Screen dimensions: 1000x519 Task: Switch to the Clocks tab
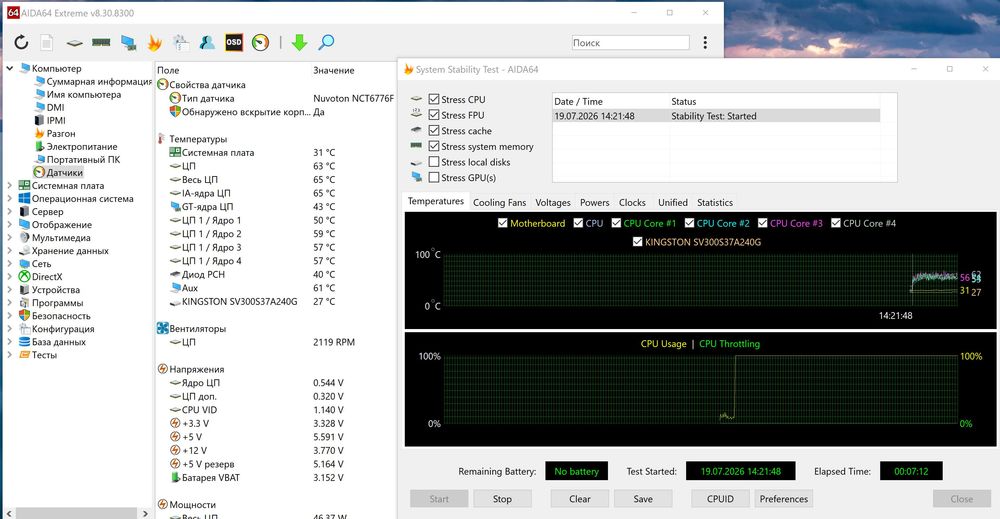pos(632,202)
